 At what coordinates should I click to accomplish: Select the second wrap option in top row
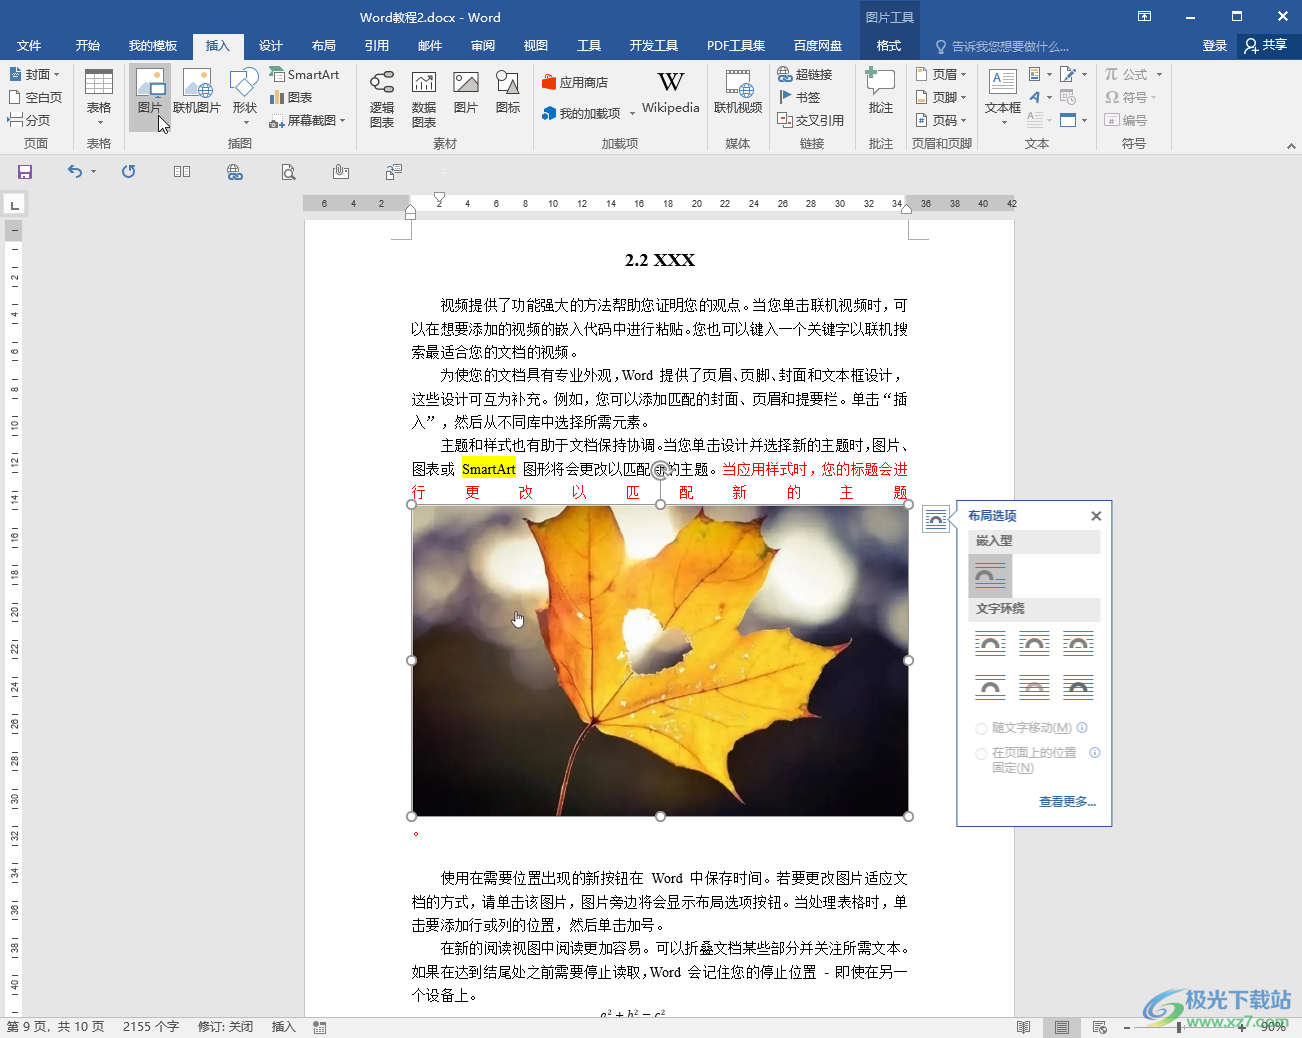coord(1034,644)
